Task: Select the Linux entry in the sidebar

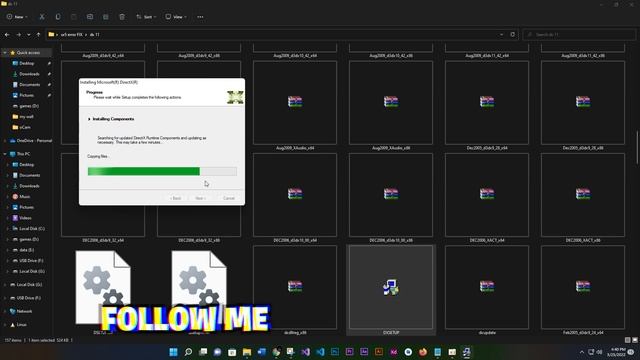Action: coord(22,324)
